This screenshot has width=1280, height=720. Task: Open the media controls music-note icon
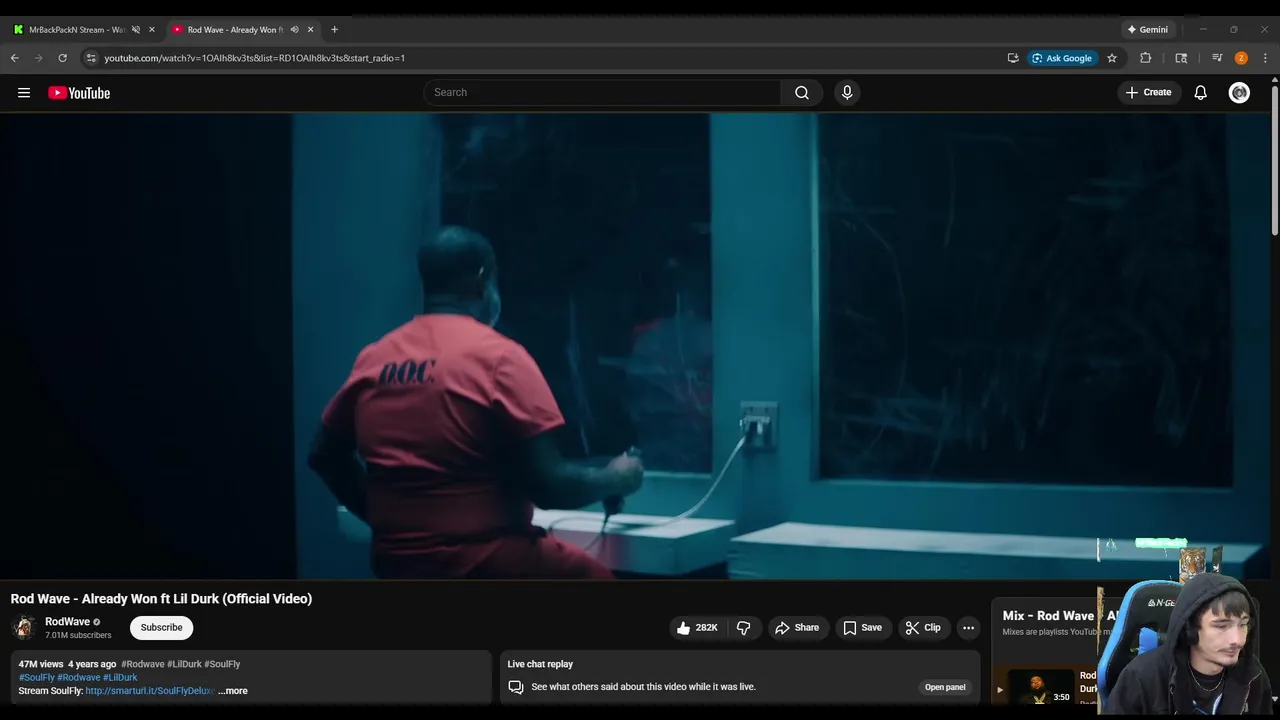1217,58
